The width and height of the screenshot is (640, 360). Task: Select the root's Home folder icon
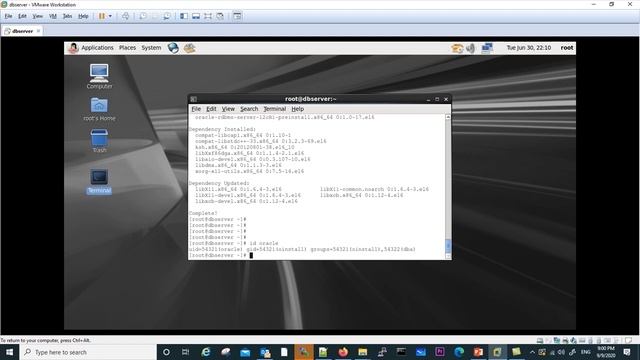tap(99, 109)
